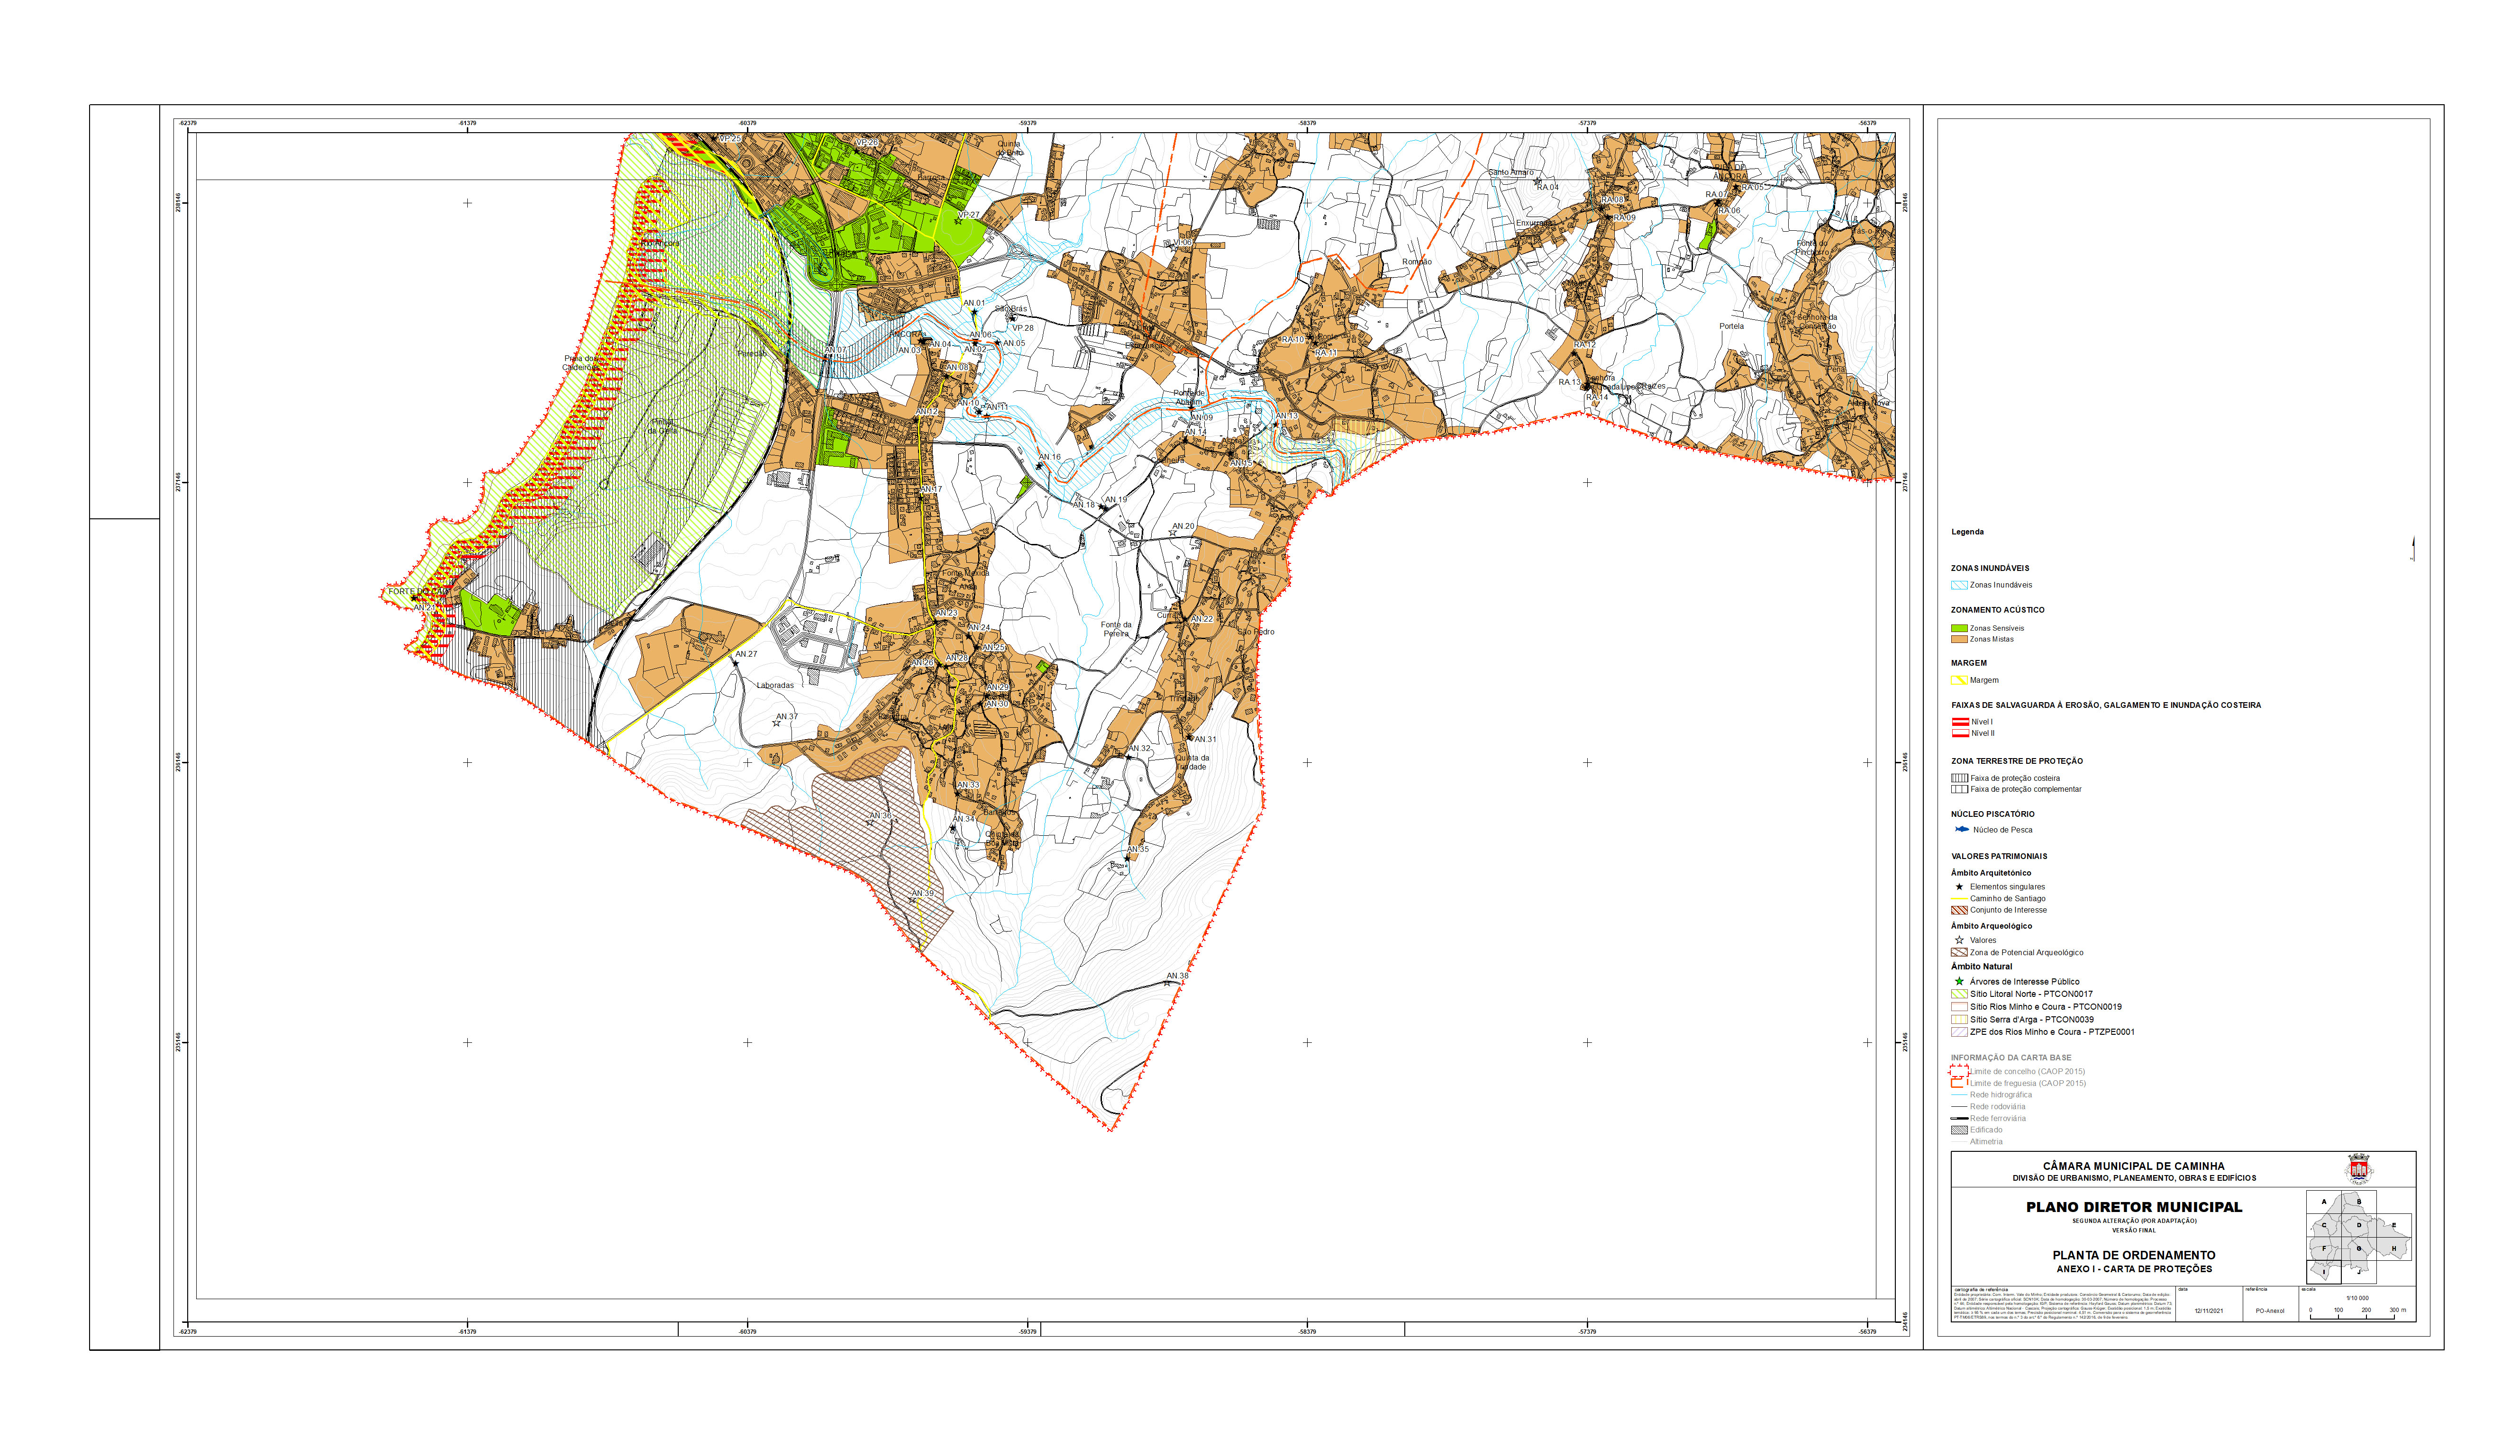
Task: Select the Zona de Potencial Arqueológico swatch
Action: click(x=1959, y=952)
